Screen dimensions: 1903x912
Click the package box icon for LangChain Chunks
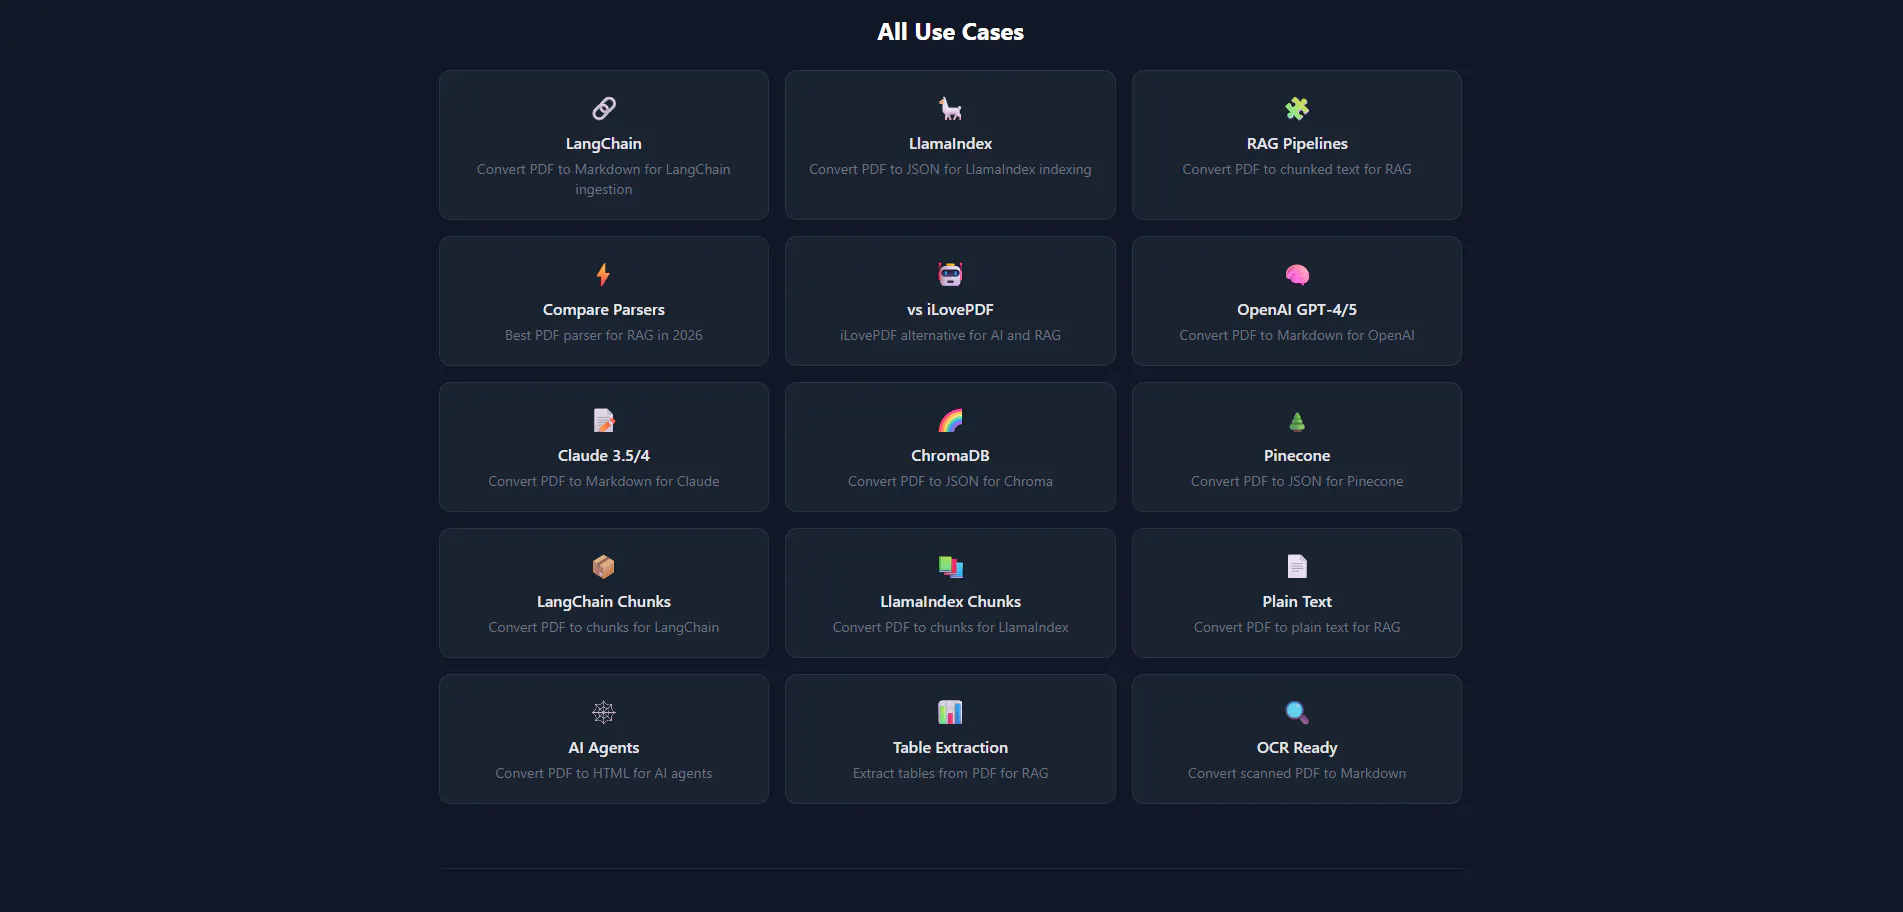(x=604, y=566)
